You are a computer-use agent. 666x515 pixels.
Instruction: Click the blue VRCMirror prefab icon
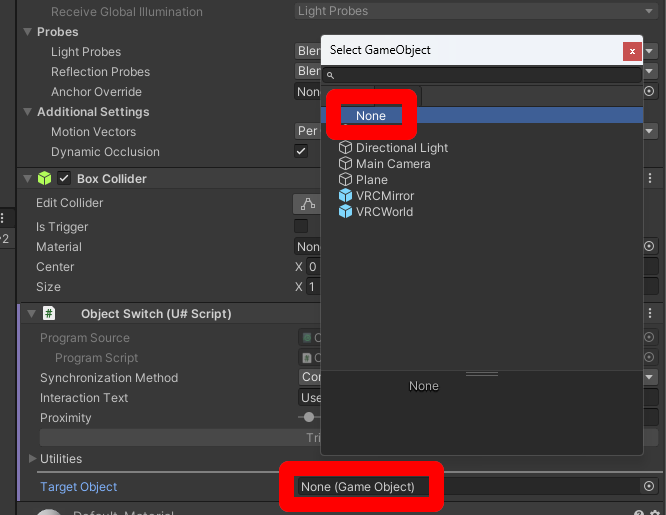coord(345,195)
